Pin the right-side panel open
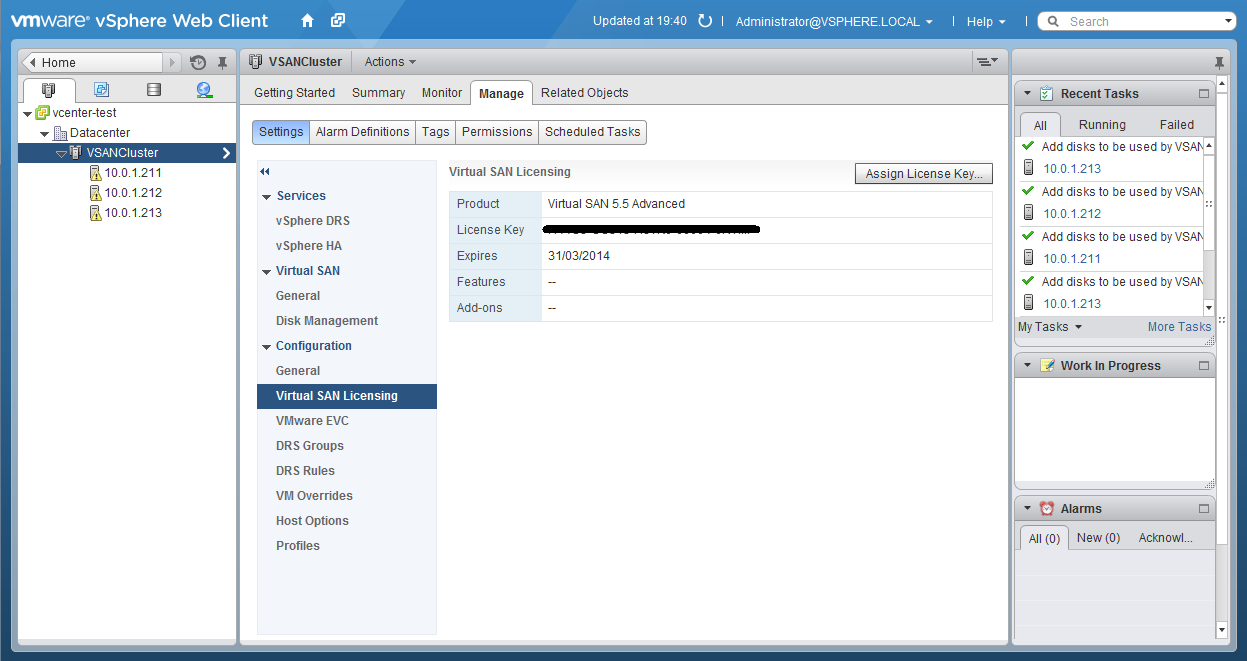 (1218, 61)
